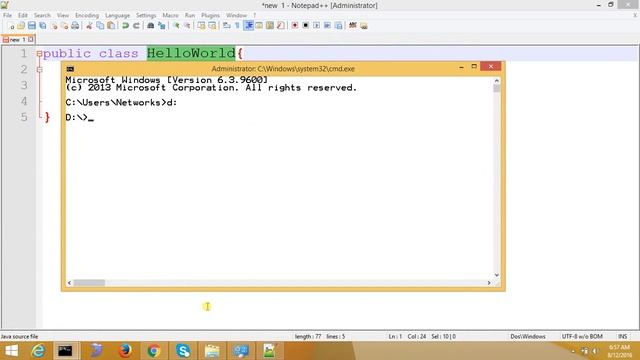Open Skype from the taskbar

coord(183,351)
